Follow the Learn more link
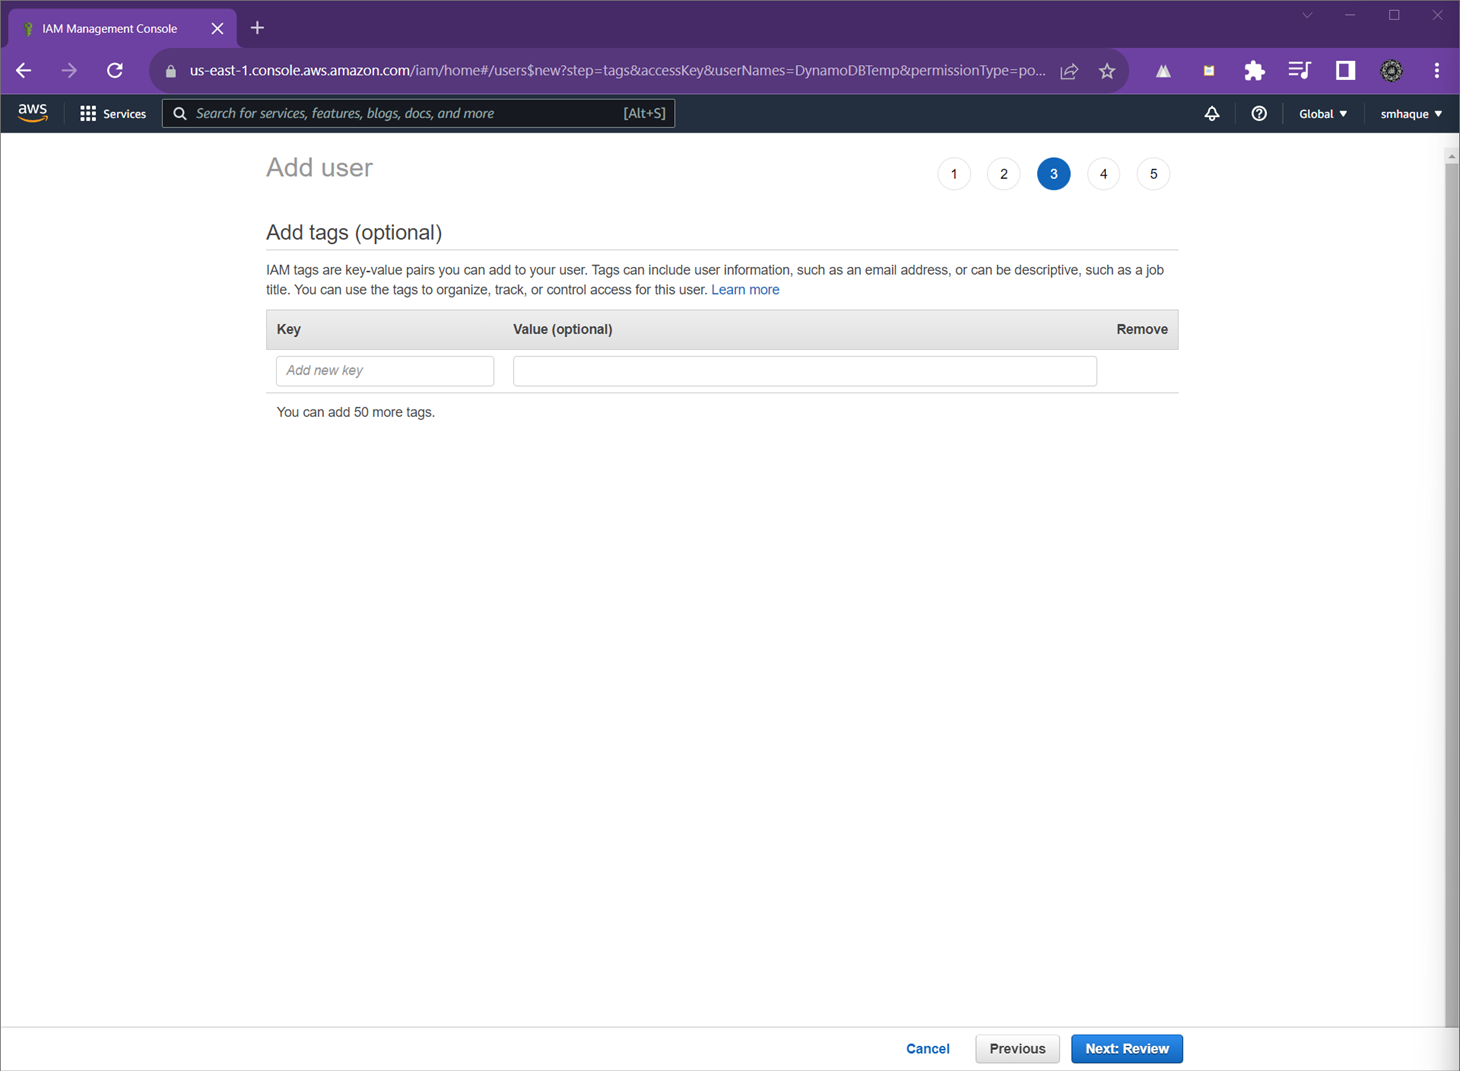 [x=745, y=290]
